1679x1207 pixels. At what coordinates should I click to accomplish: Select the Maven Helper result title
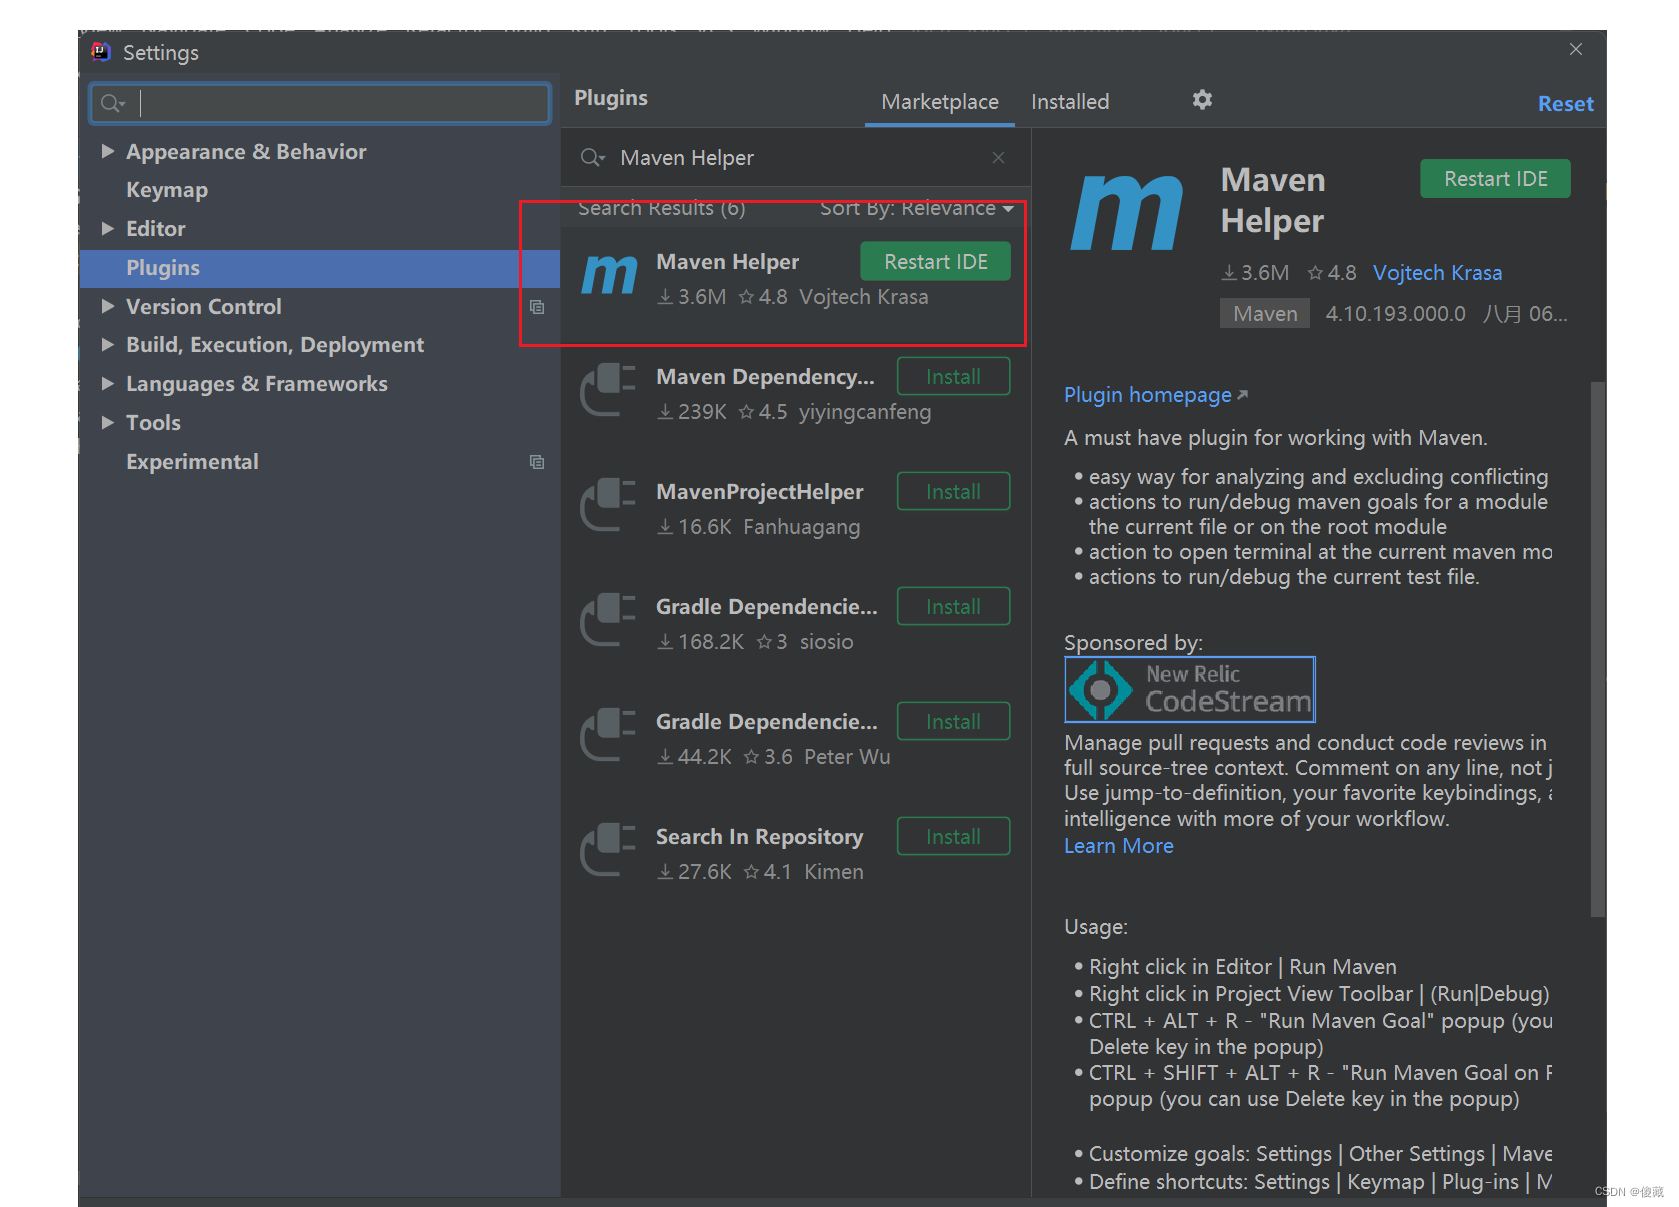(727, 262)
